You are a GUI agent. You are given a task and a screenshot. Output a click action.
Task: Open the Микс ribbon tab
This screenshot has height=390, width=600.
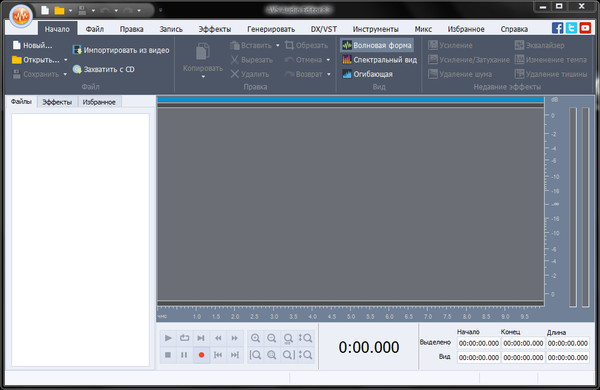423,29
